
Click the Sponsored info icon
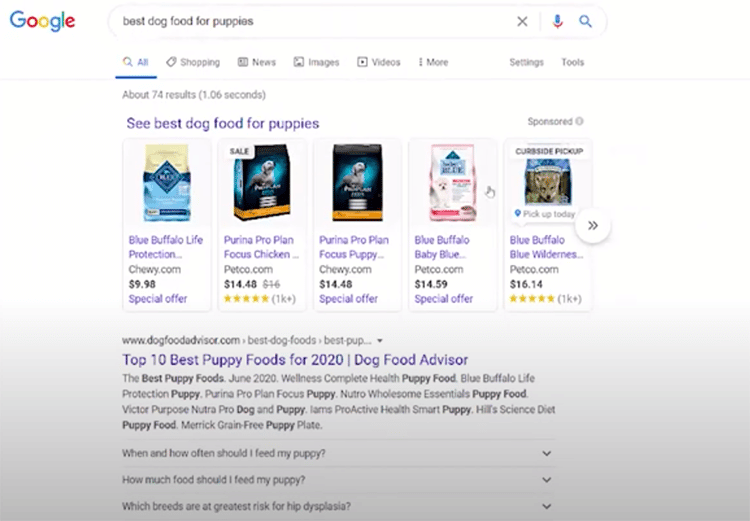point(580,122)
